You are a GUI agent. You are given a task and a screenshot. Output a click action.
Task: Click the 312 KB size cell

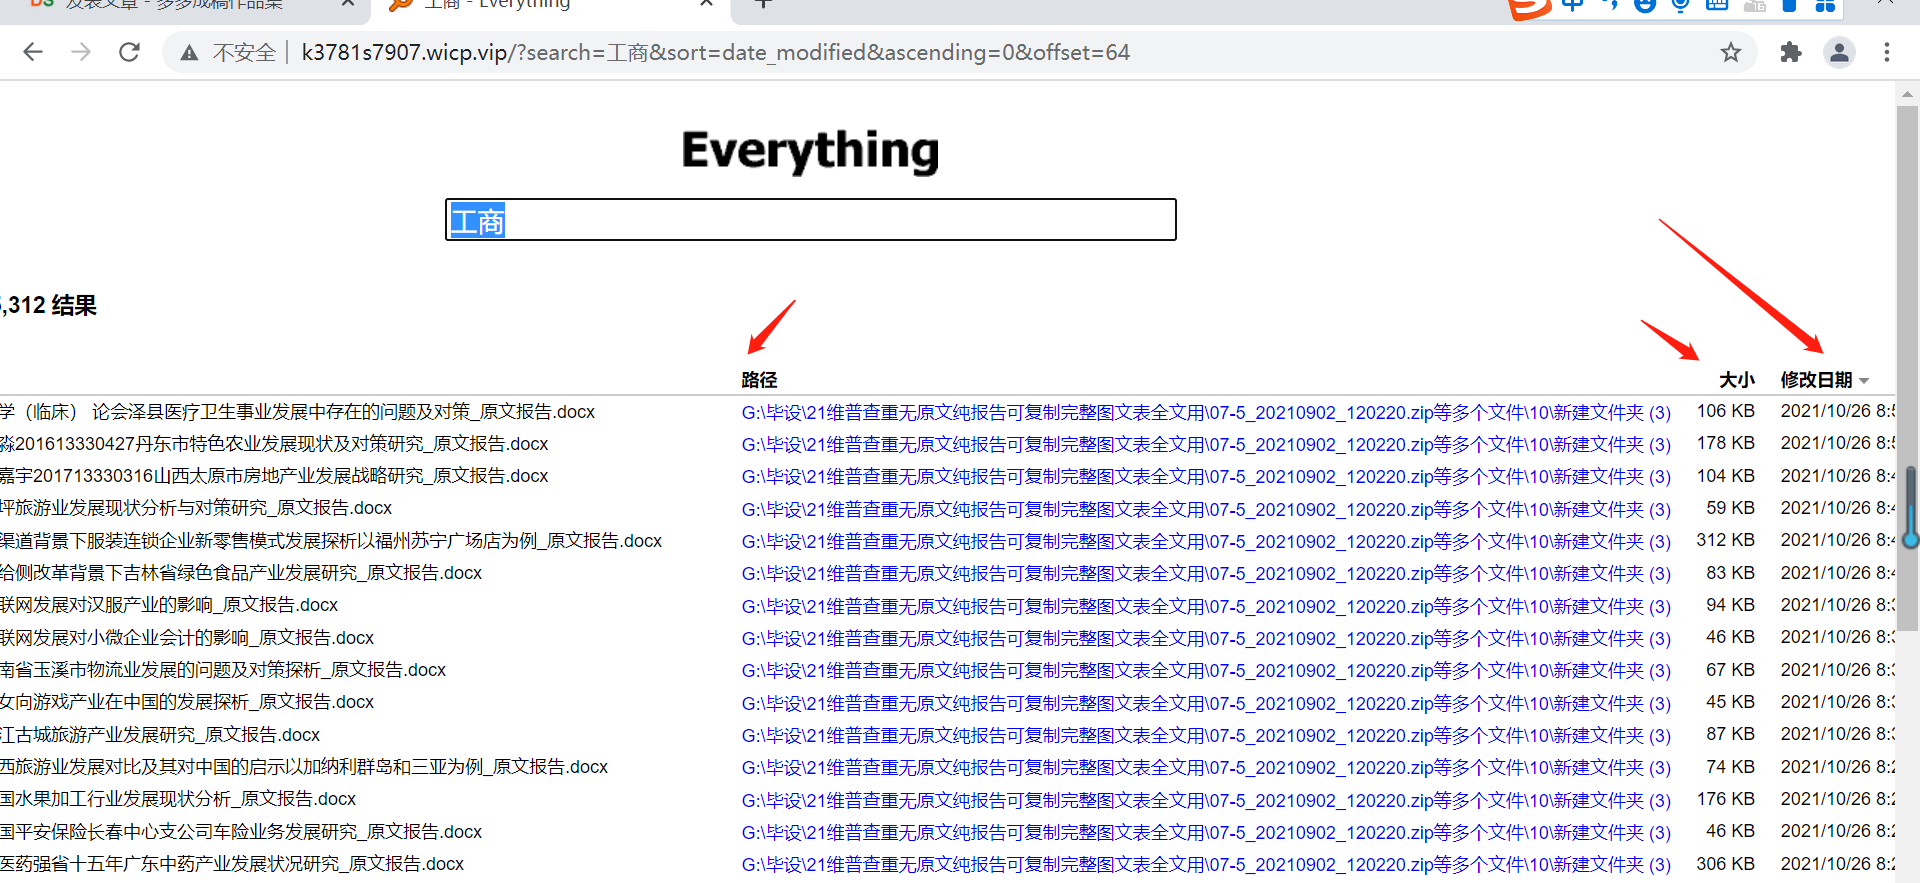pos(1726,540)
